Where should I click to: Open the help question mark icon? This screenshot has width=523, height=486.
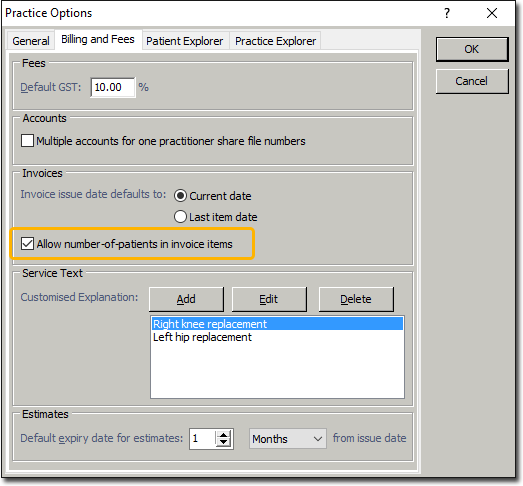click(x=447, y=13)
